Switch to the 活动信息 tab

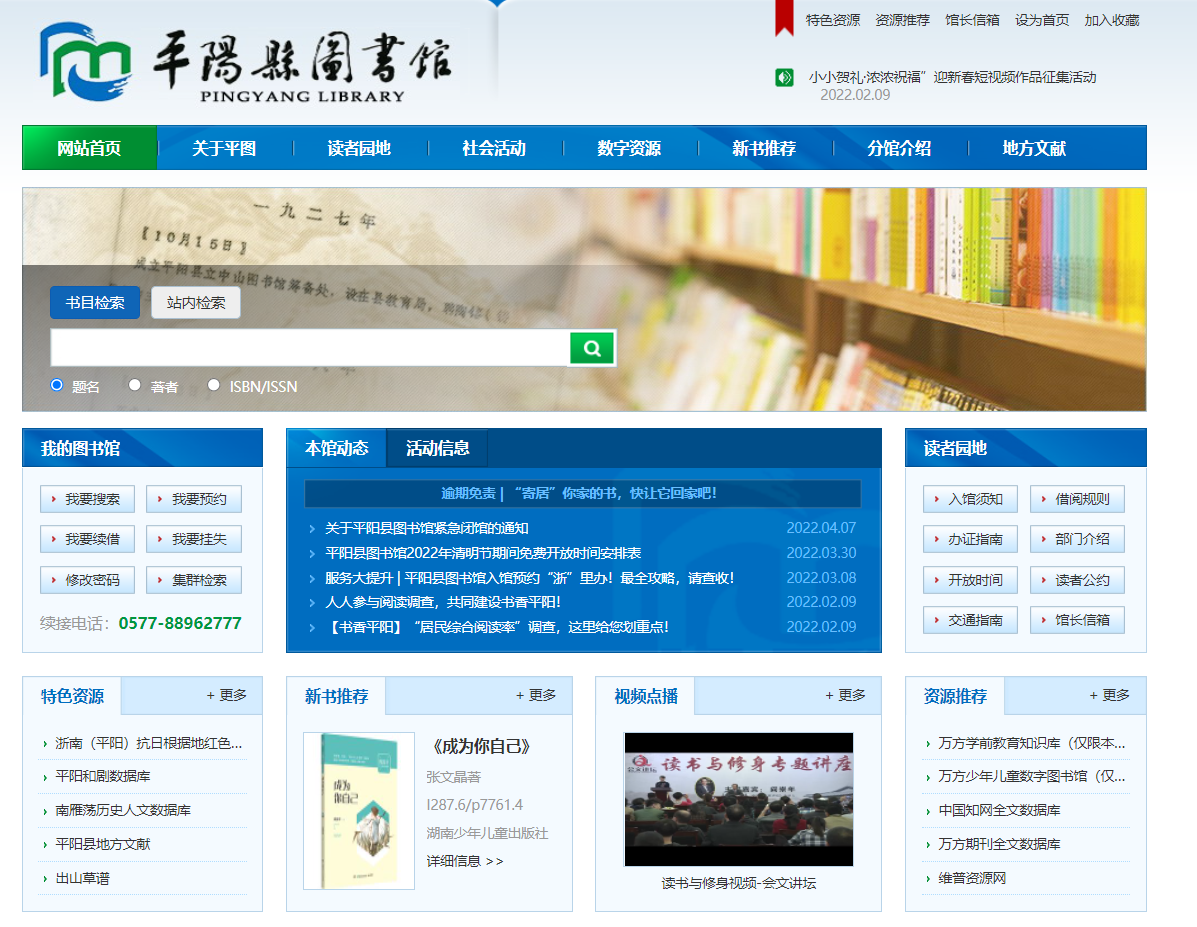(x=437, y=448)
